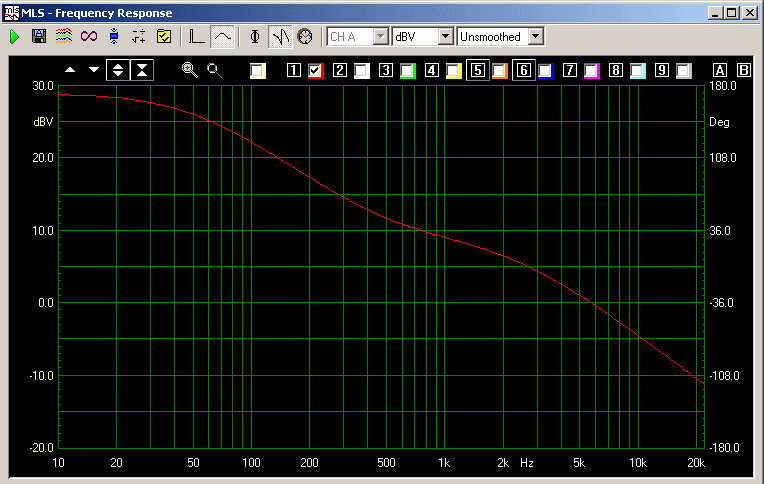Shift the graph up with the up arrow
This screenshot has width=764, height=484.
tap(69, 70)
